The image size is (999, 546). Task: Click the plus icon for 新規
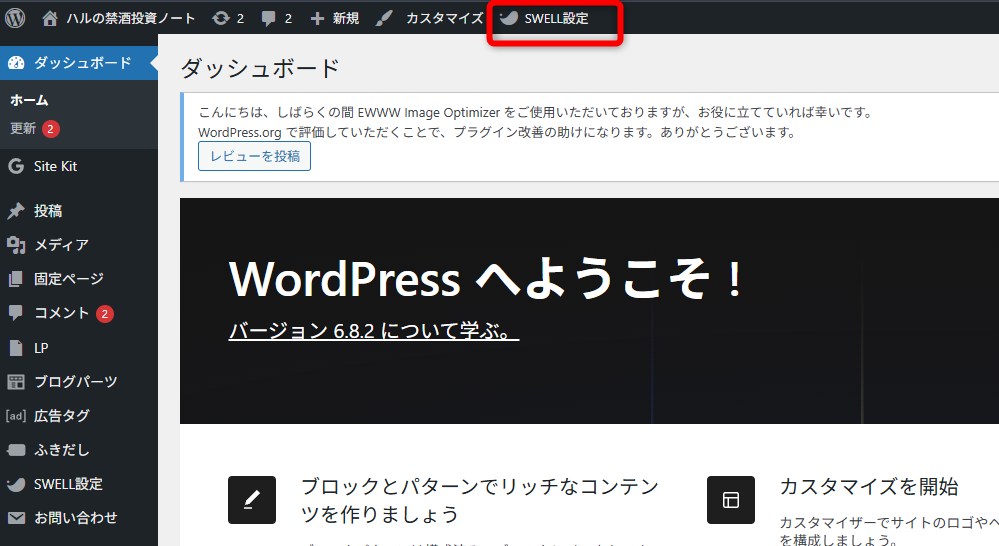317,18
